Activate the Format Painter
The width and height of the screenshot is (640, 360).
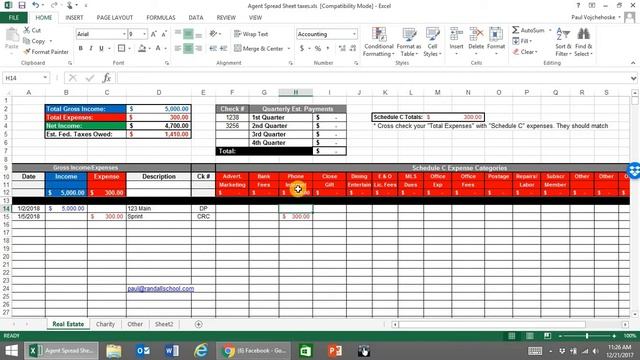(x=46, y=52)
